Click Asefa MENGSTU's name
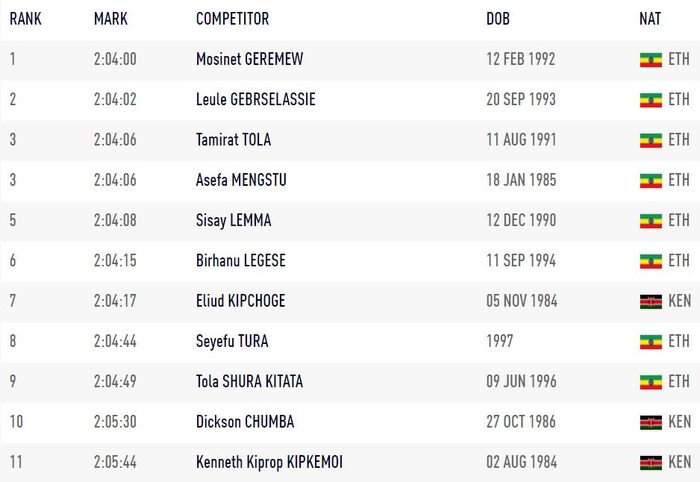 pyautogui.click(x=243, y=180)
